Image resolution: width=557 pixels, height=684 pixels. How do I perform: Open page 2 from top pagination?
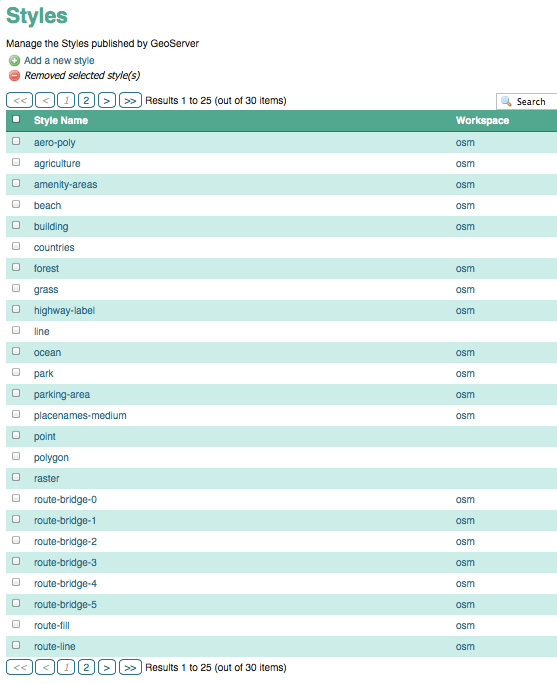(x=86, y=100)
